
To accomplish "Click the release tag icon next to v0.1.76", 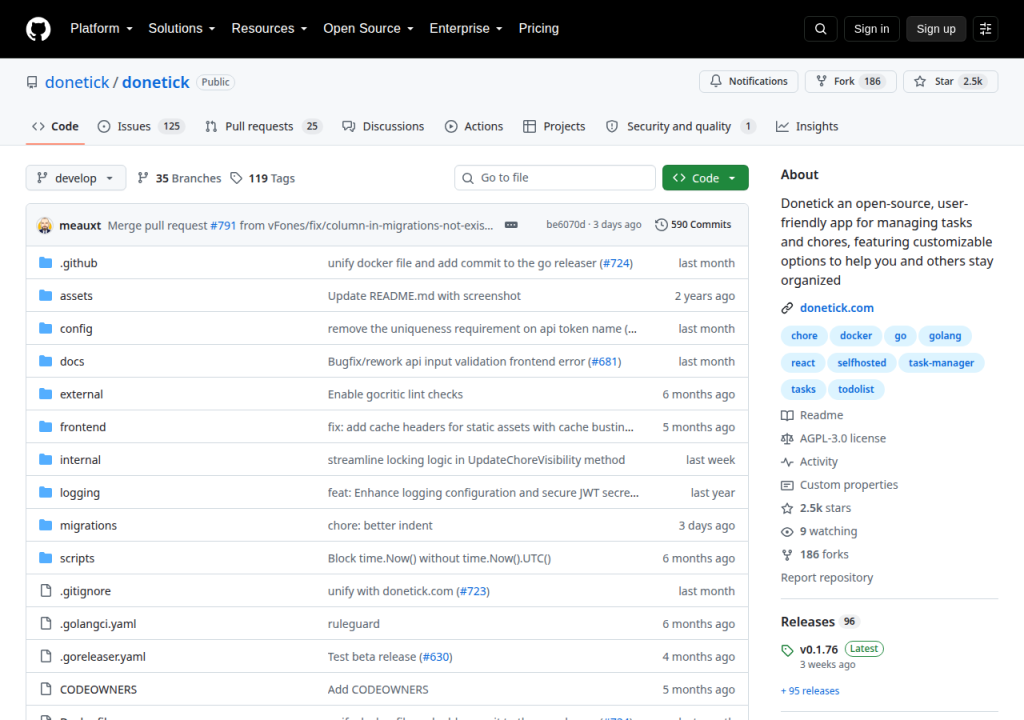I will 787,650.
